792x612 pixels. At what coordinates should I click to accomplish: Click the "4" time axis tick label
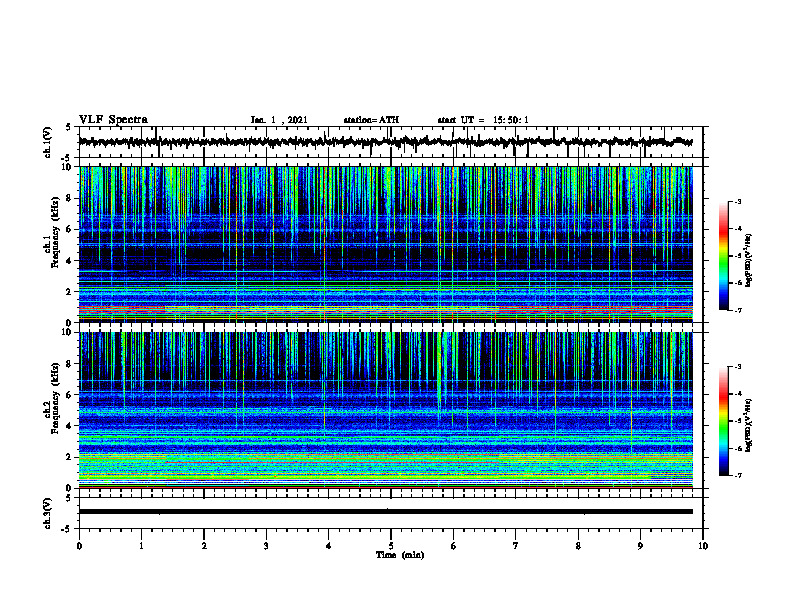[x=329, y=546]
